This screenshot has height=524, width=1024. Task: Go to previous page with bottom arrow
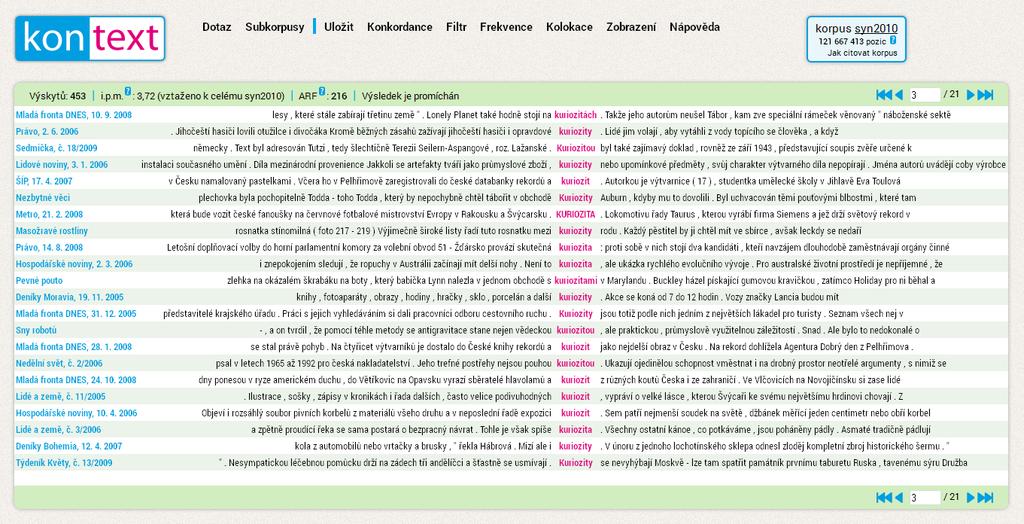pyautogui.click(x=899, y=498)
